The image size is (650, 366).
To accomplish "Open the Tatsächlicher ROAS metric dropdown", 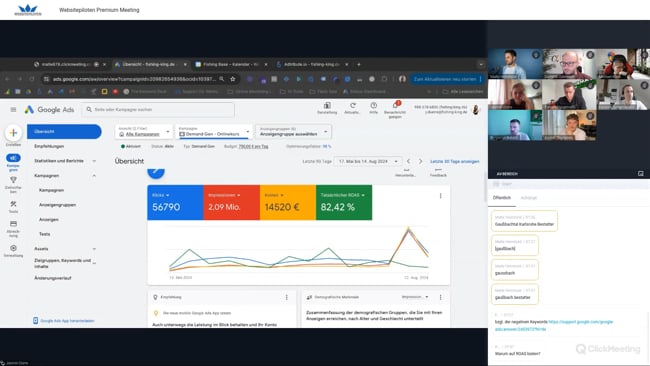I will (343, 195).
